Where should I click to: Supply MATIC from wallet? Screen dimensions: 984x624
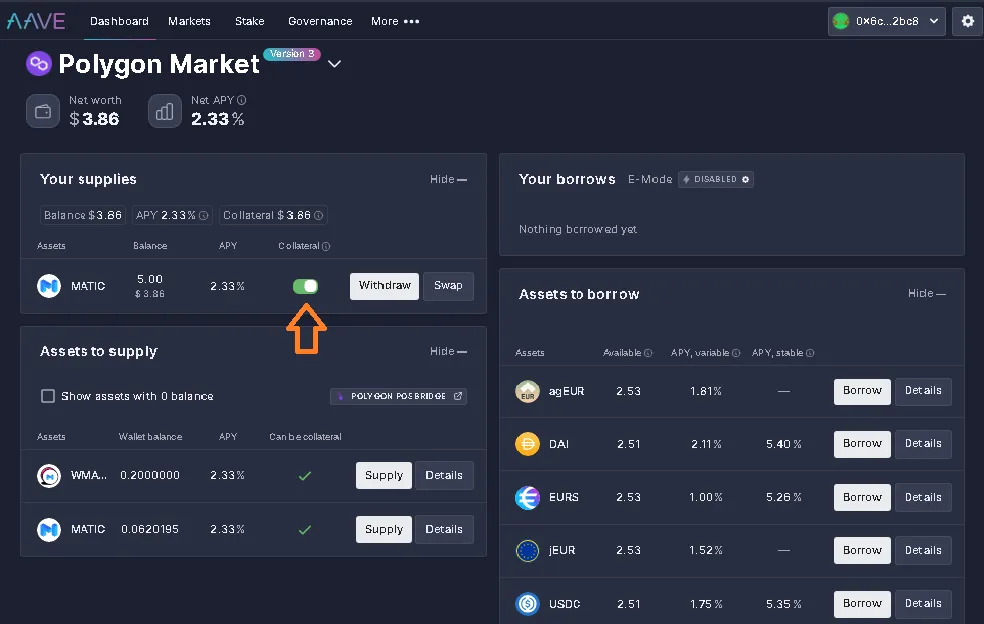383,530
